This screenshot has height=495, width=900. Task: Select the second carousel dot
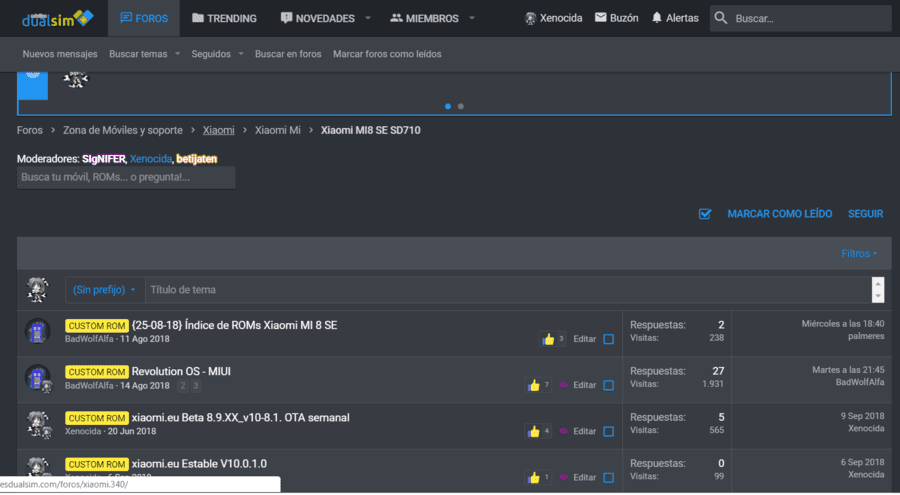pos(460,106)
